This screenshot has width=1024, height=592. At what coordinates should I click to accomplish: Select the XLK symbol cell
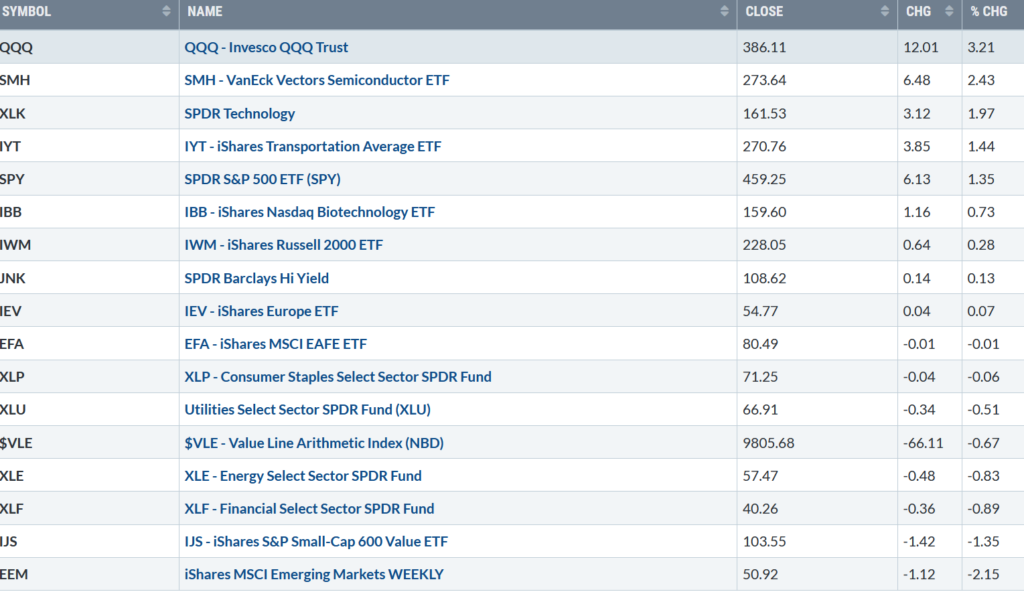(89, 113)
